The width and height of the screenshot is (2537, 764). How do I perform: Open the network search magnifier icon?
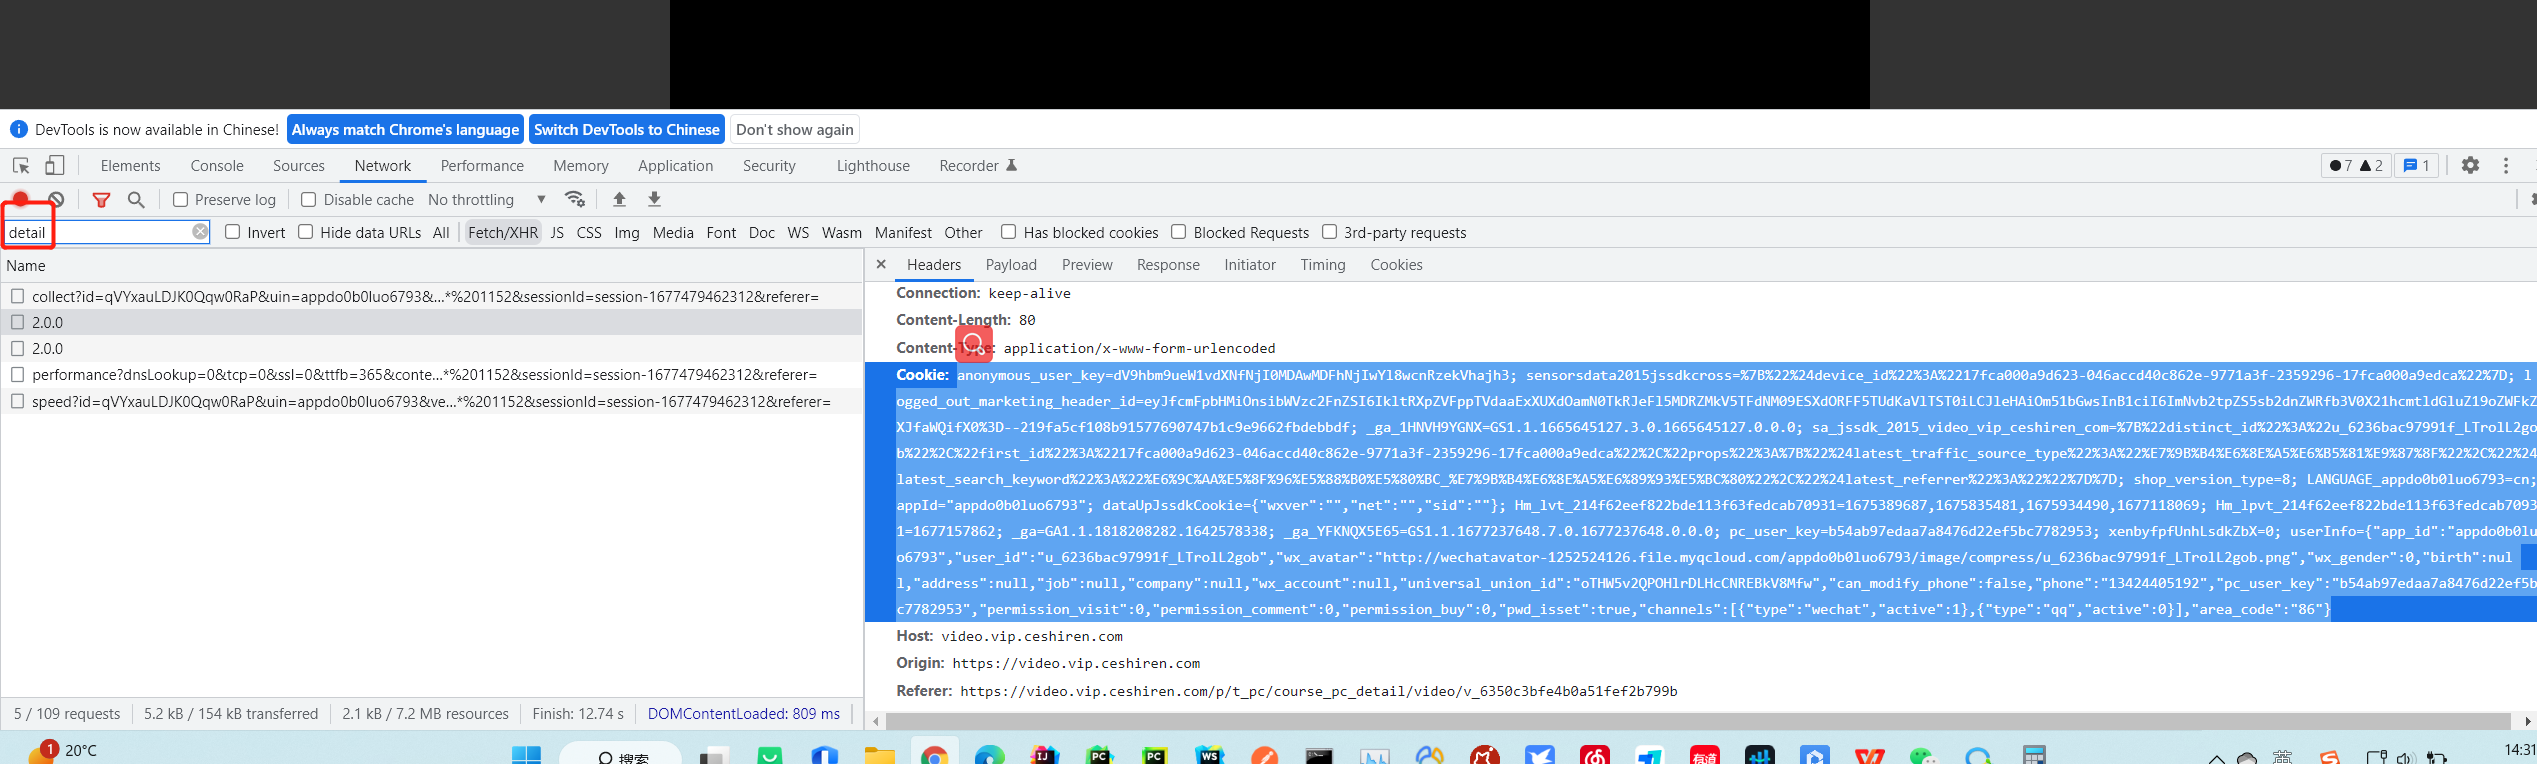point(136,200)
